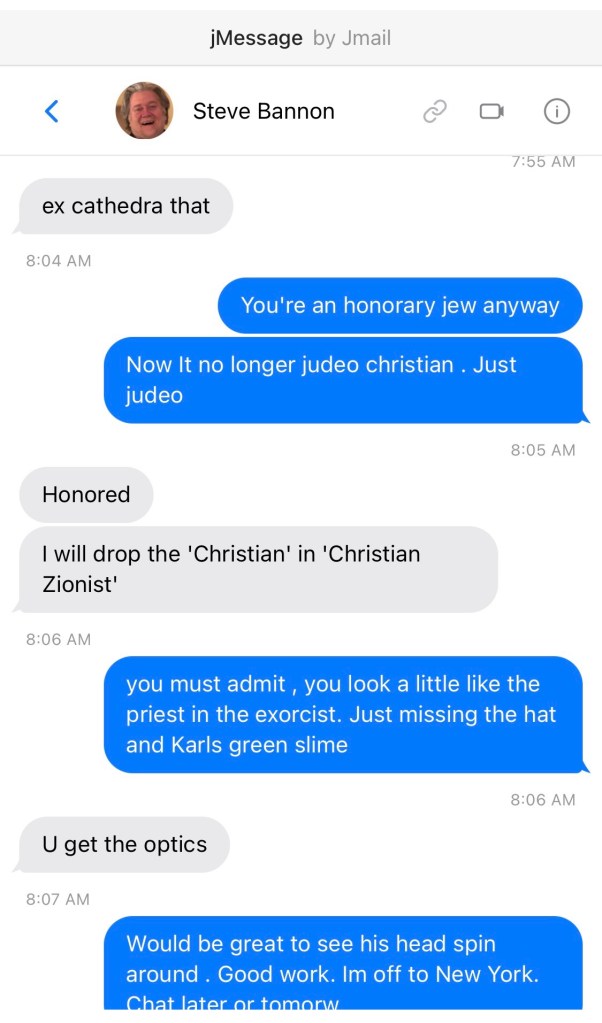Click the 'You're an honorary jew anyway' bubble

(x=400, y=305)
